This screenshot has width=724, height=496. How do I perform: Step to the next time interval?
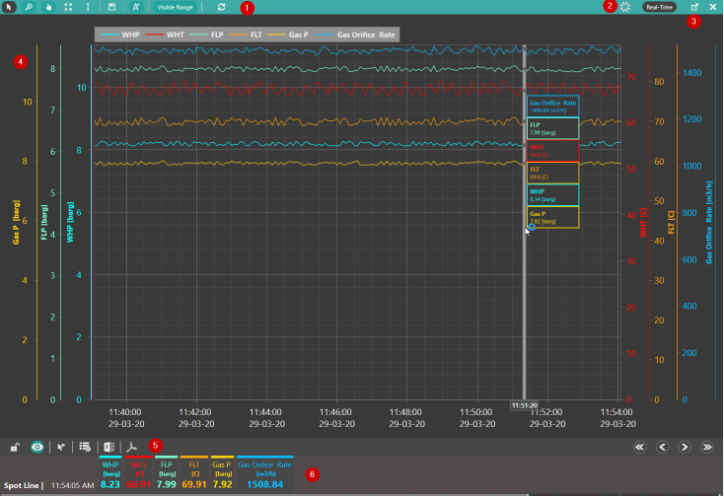[684, 447]
